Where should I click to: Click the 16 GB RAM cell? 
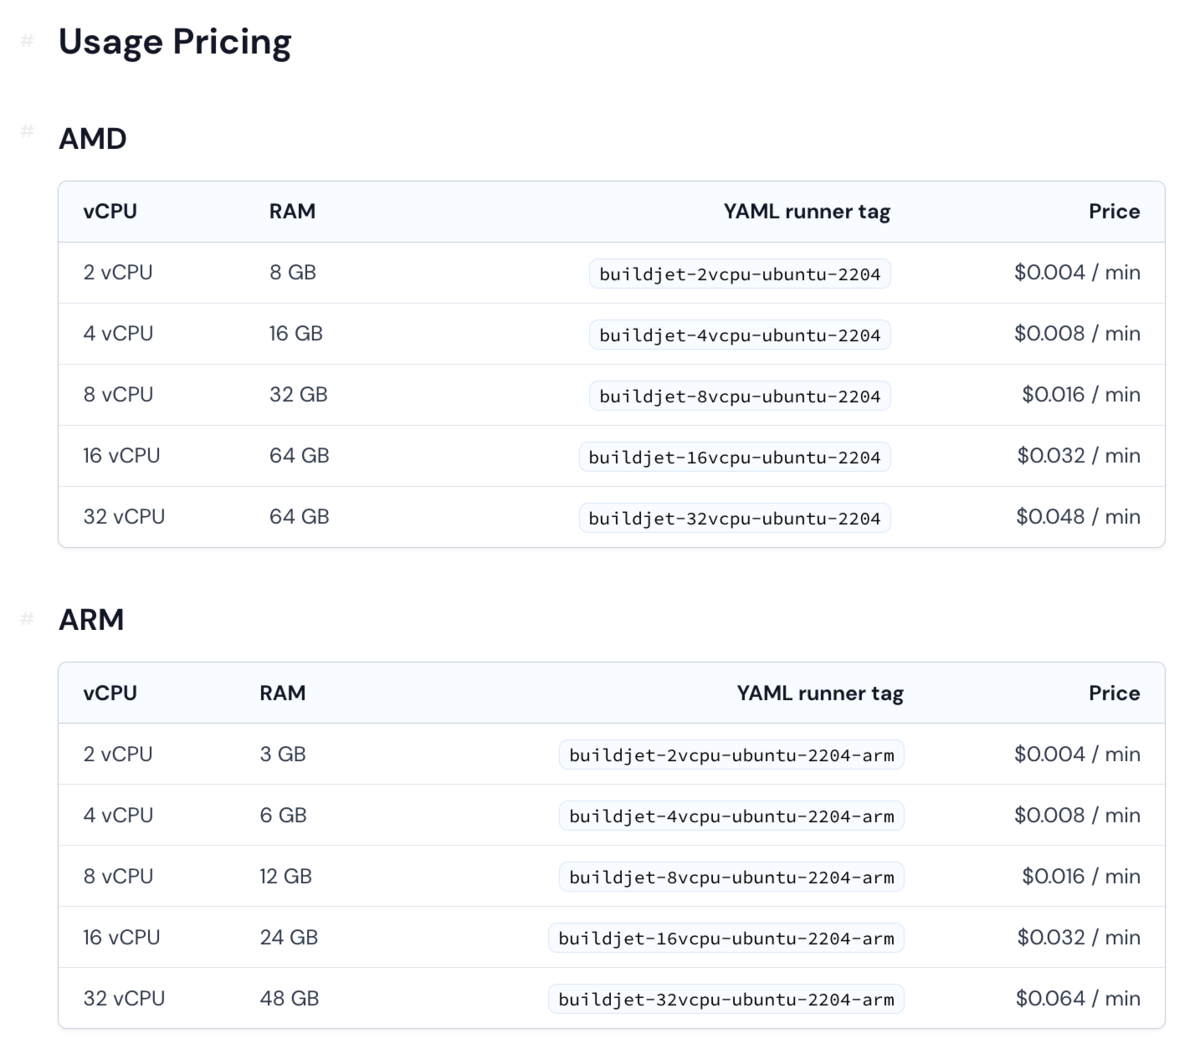296,333
